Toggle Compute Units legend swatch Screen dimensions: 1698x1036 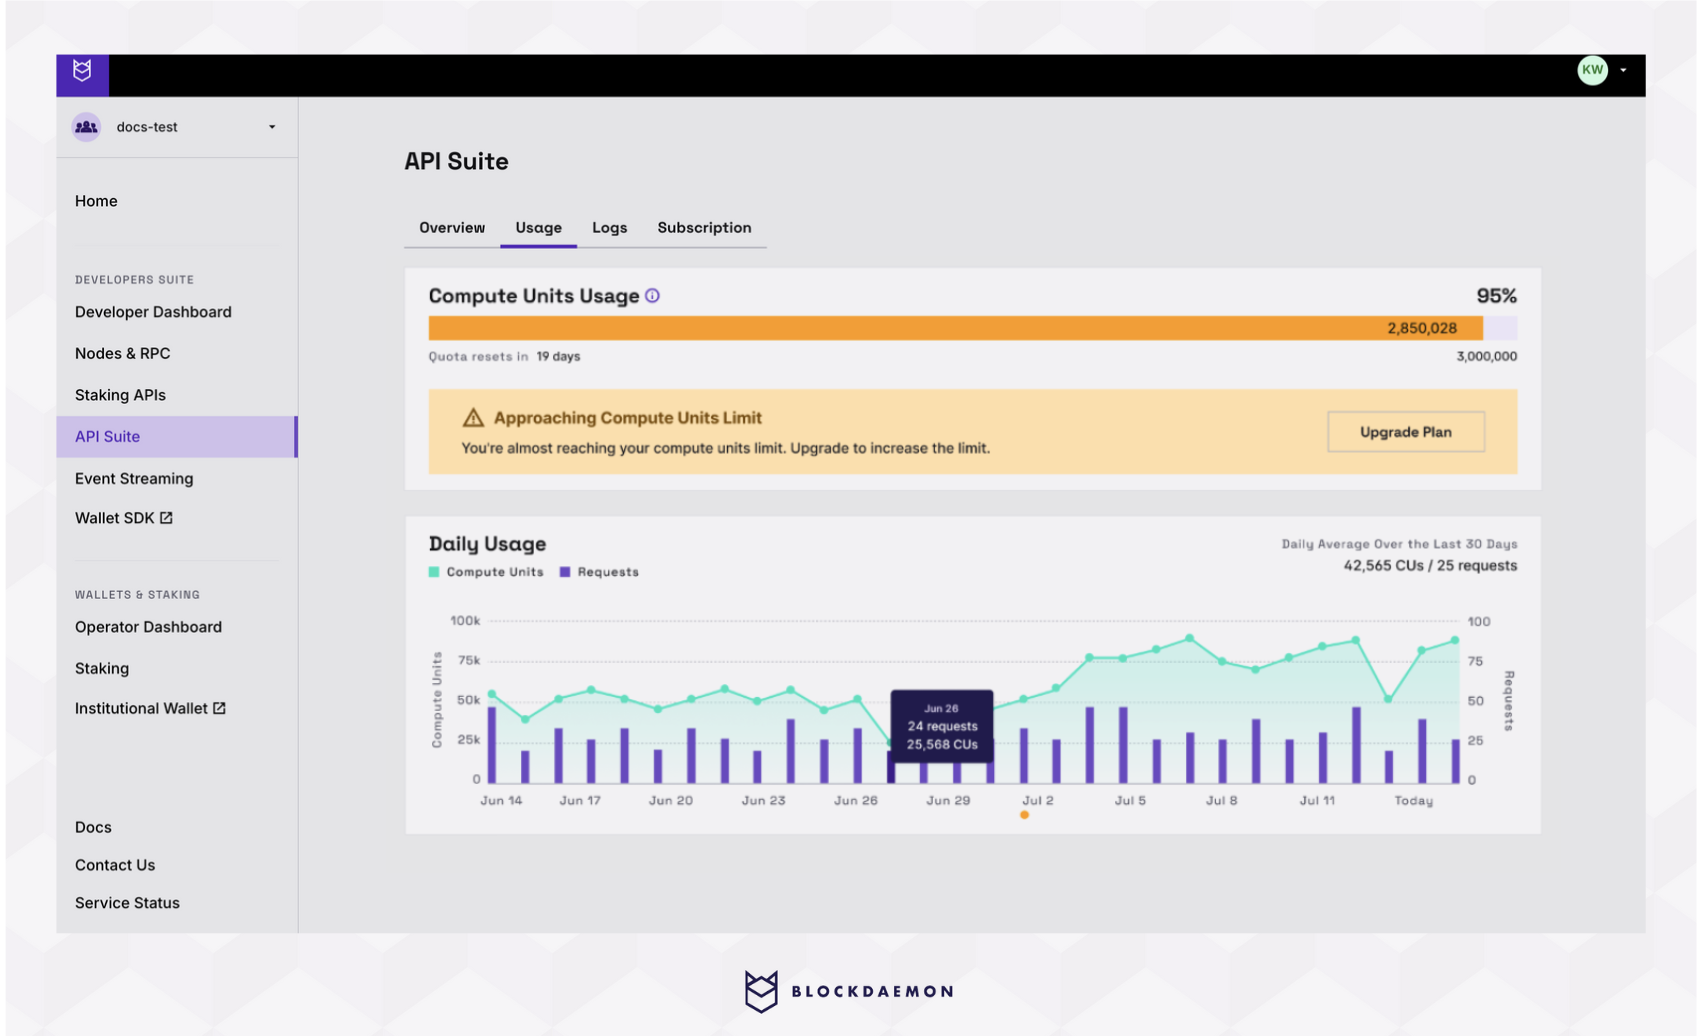pyautogui.click(x=434, y=572)
